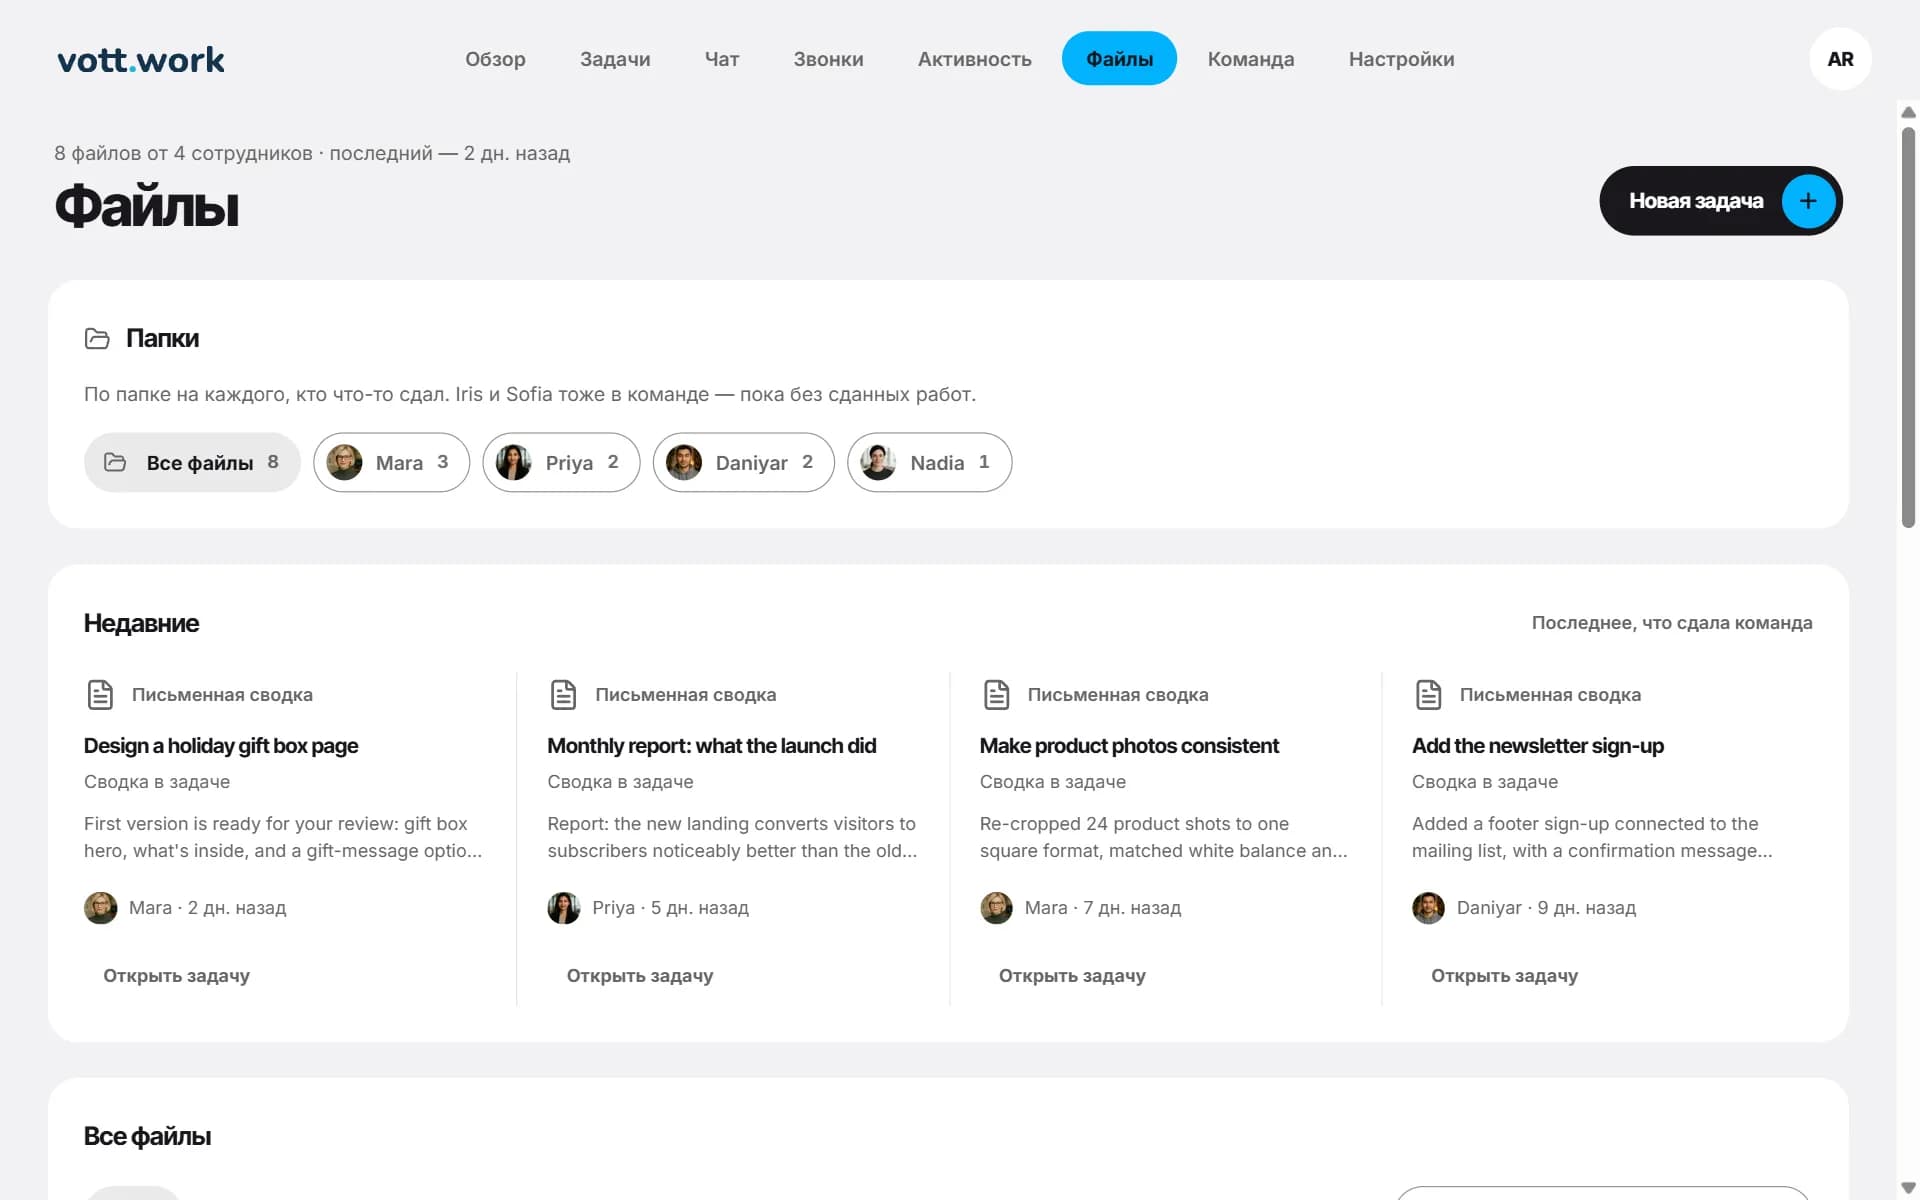Image resolution: width=1920 pixels, height=1200 pixels.
Task: Click Daniyar's avatar under newsletter sign-up card
Action: coord(1428,908)
